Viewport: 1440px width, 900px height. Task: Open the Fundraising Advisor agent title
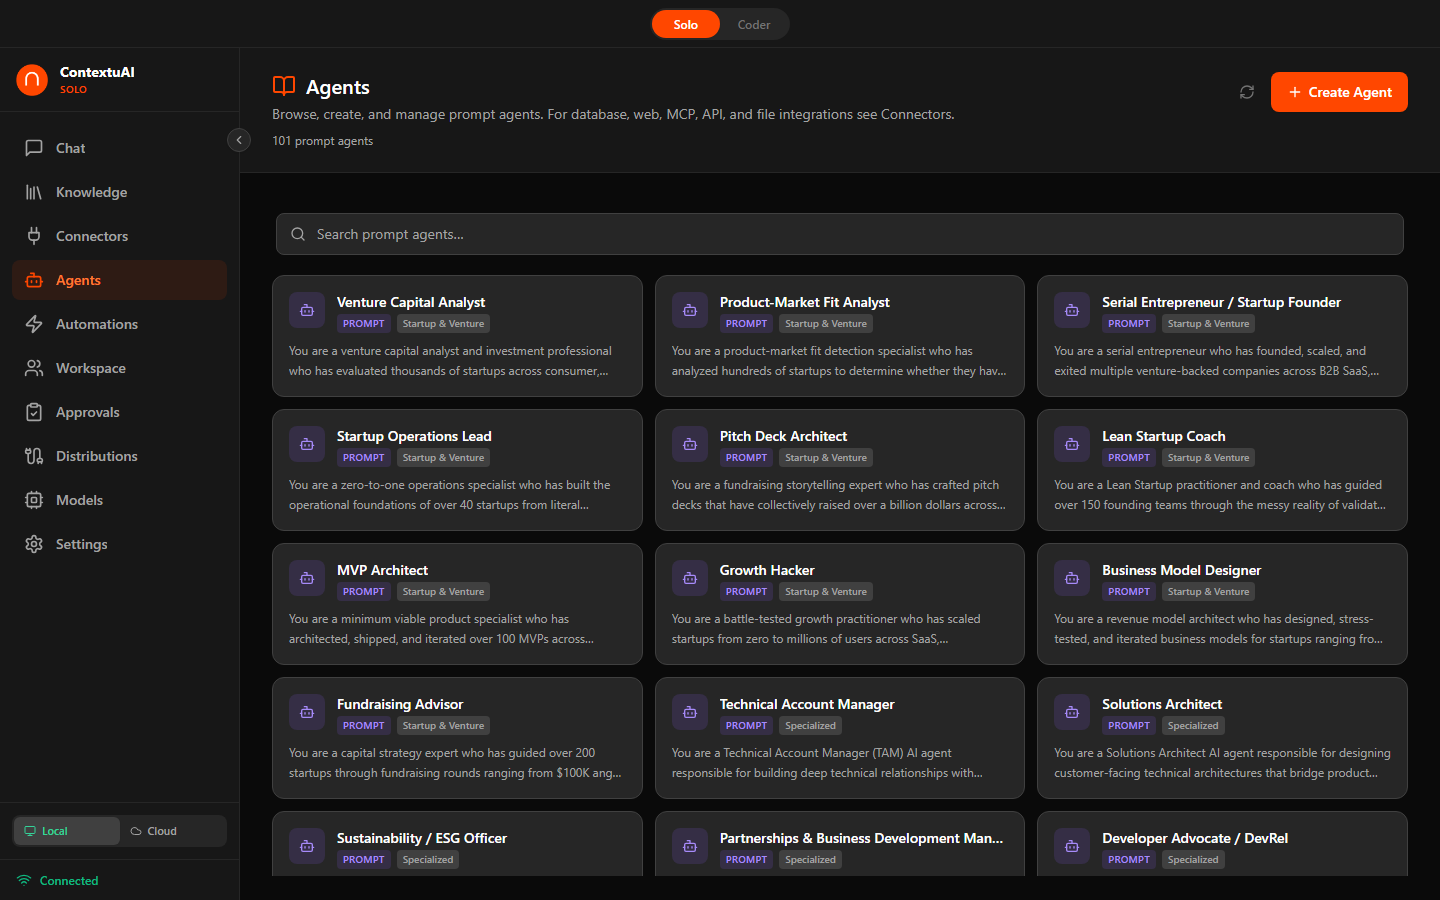pos(400,704)
